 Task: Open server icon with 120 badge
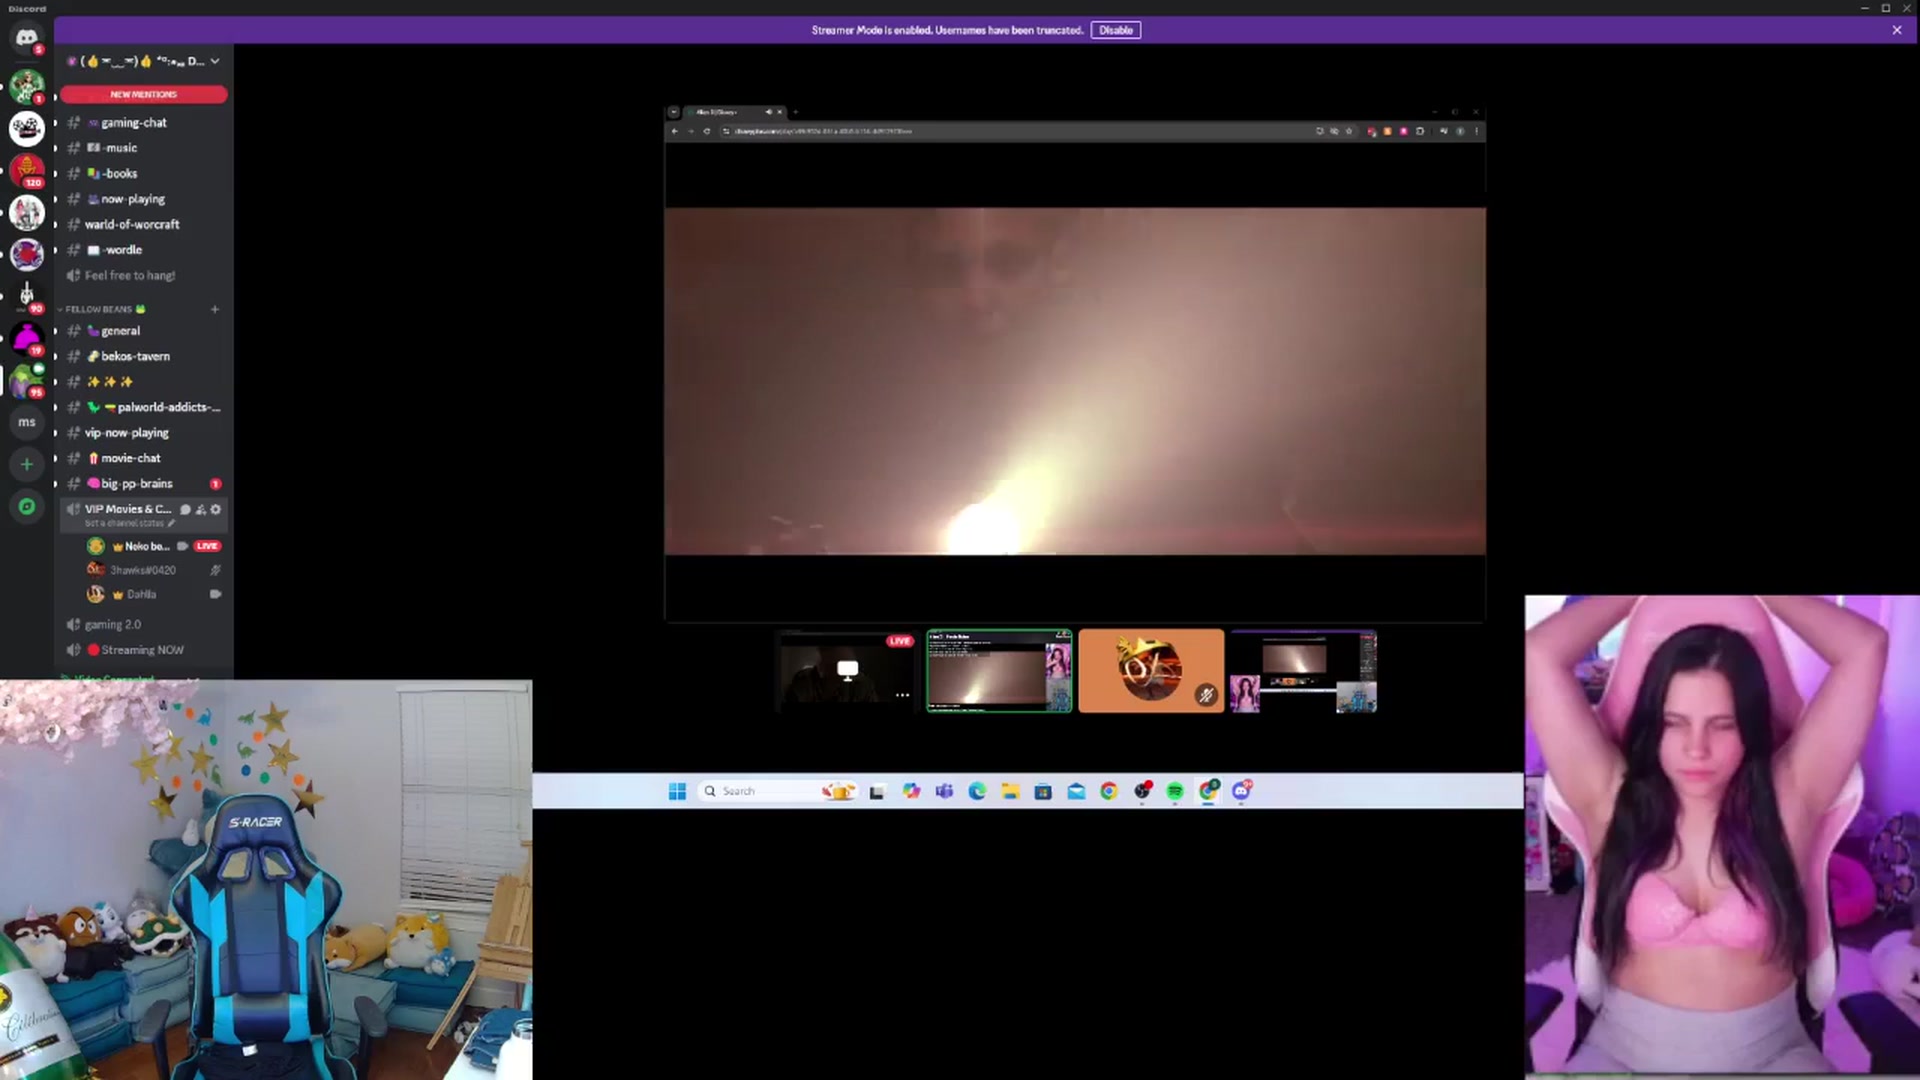click(x=27, y=170)
